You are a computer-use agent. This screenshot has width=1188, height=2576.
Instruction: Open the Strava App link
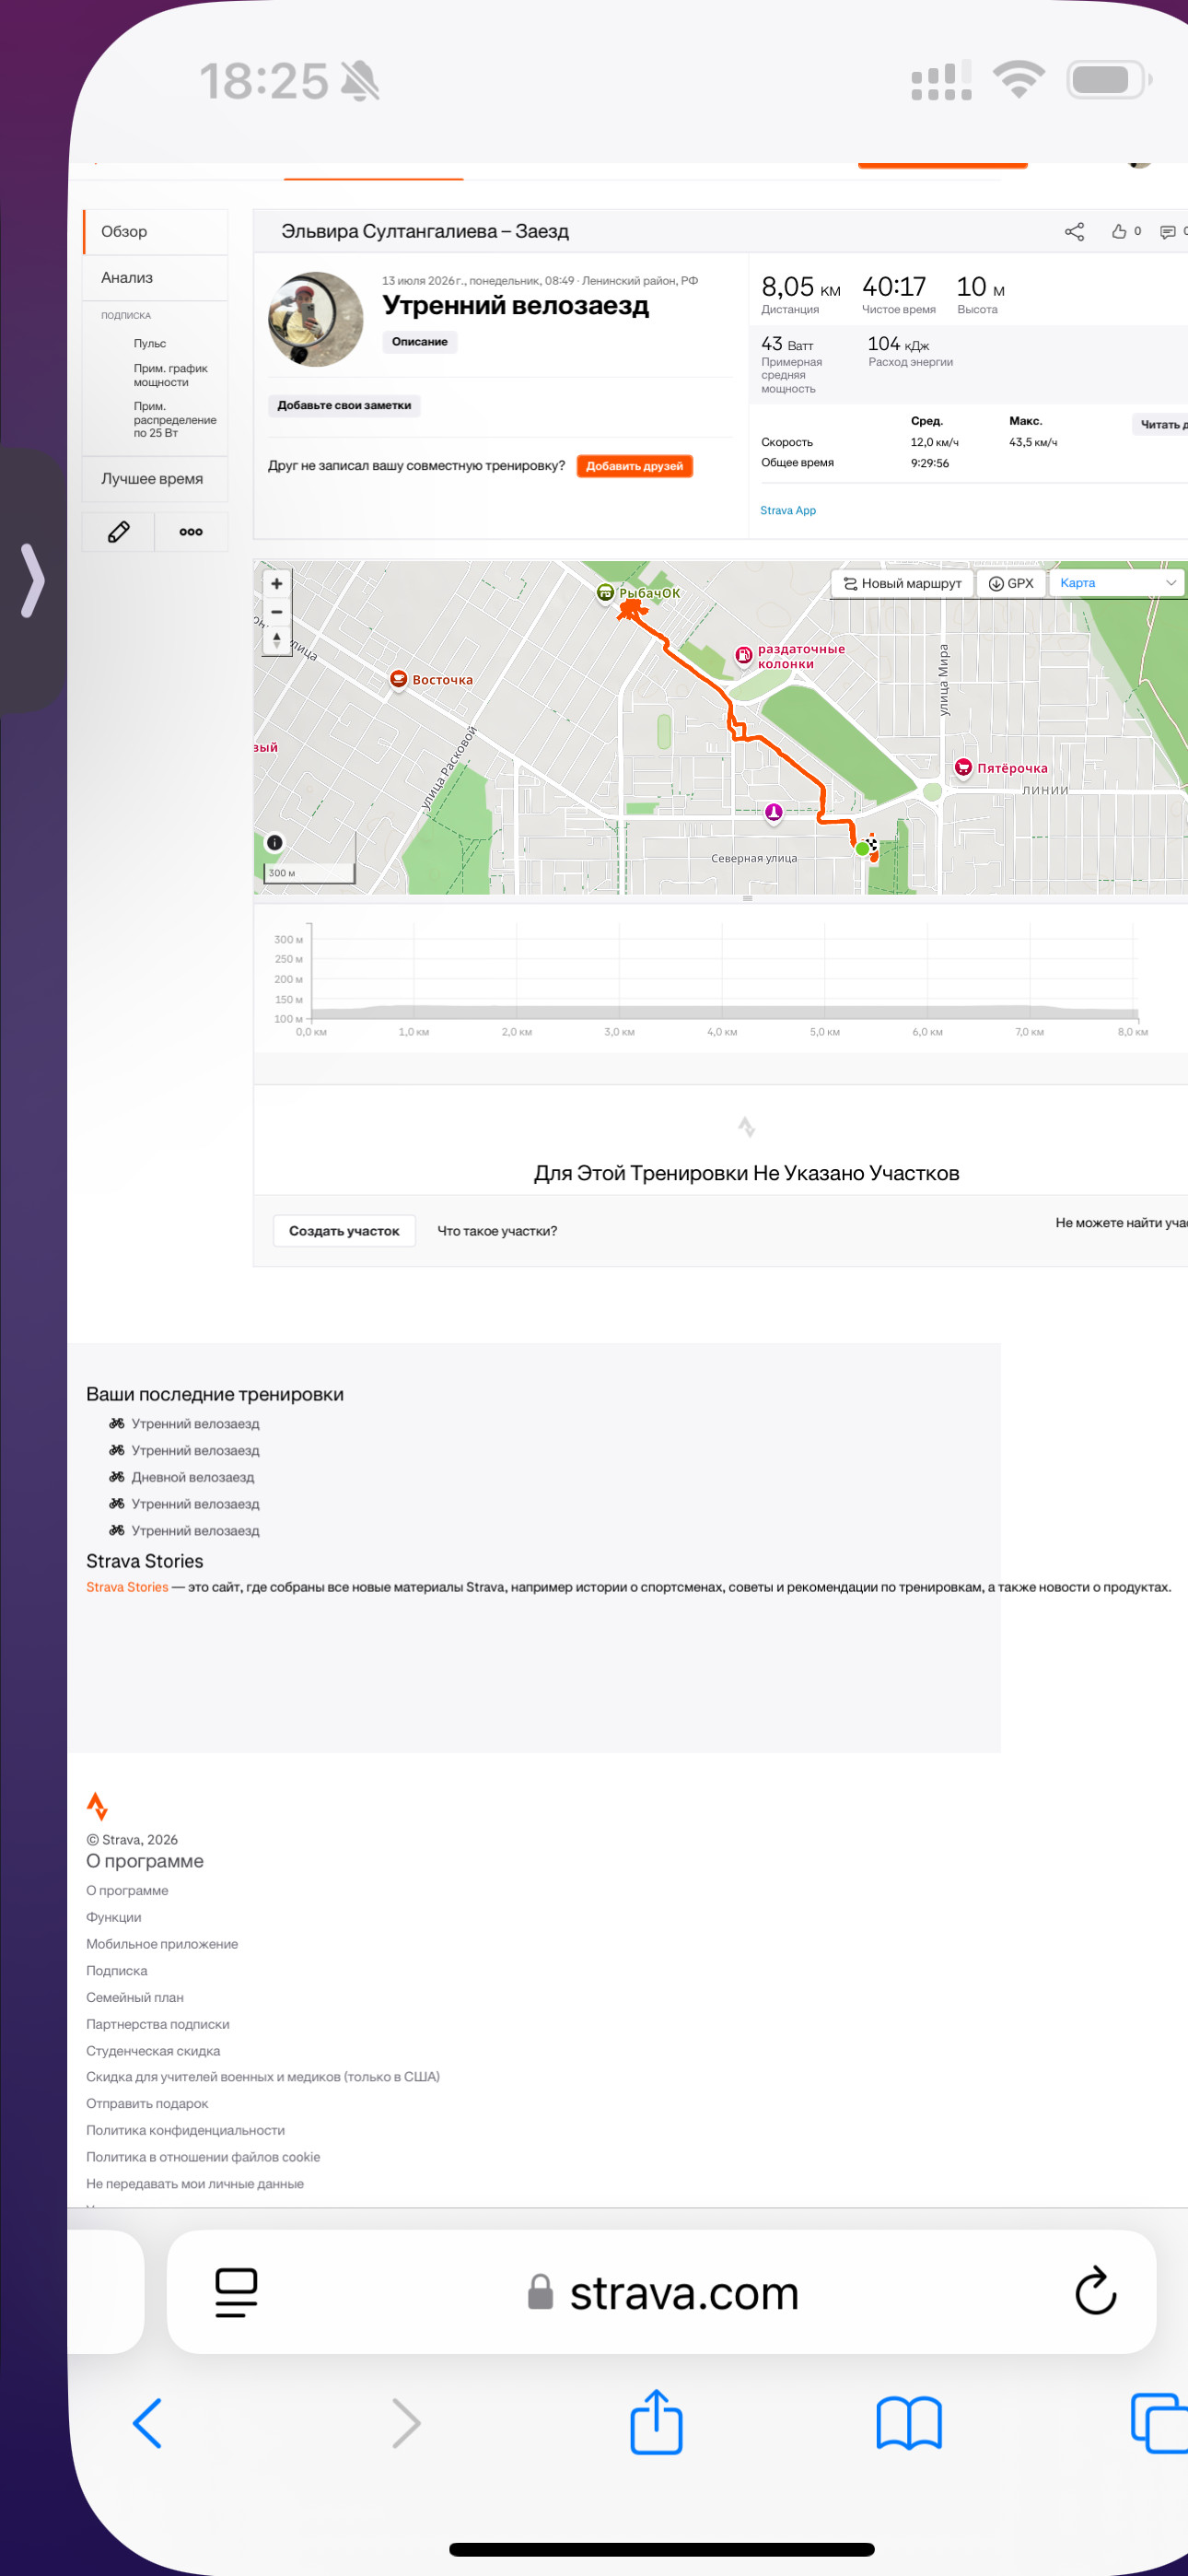pyautogui.click(x=788, y=511)
